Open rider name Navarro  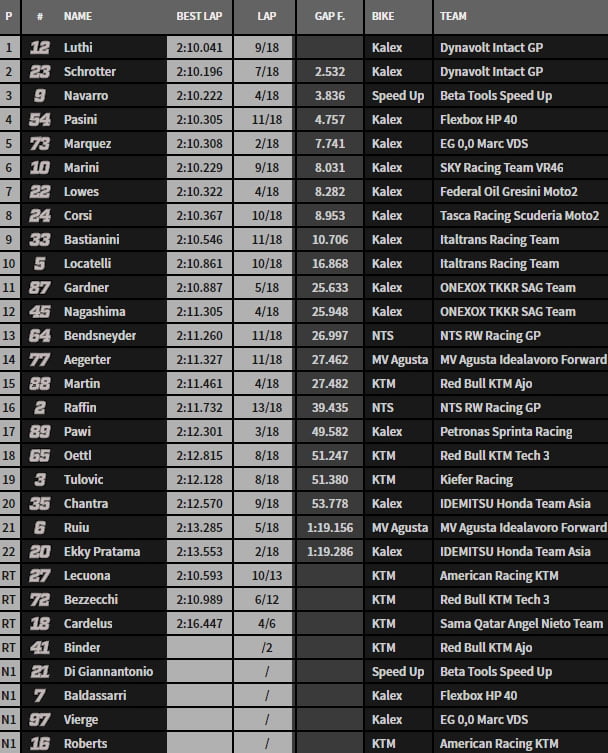click(x=87, y=96)
